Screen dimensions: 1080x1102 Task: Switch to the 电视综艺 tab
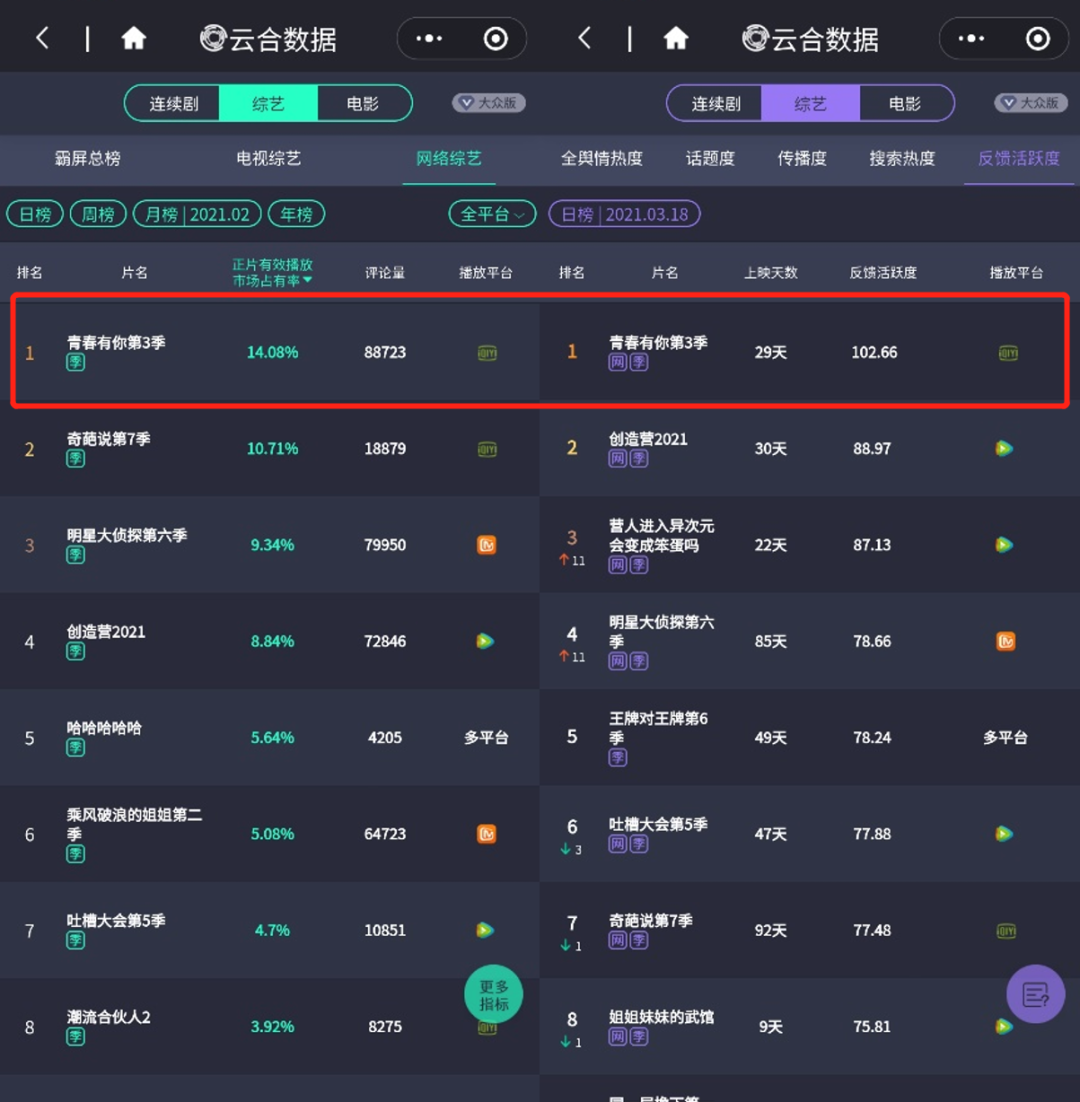tap(268, 158)
